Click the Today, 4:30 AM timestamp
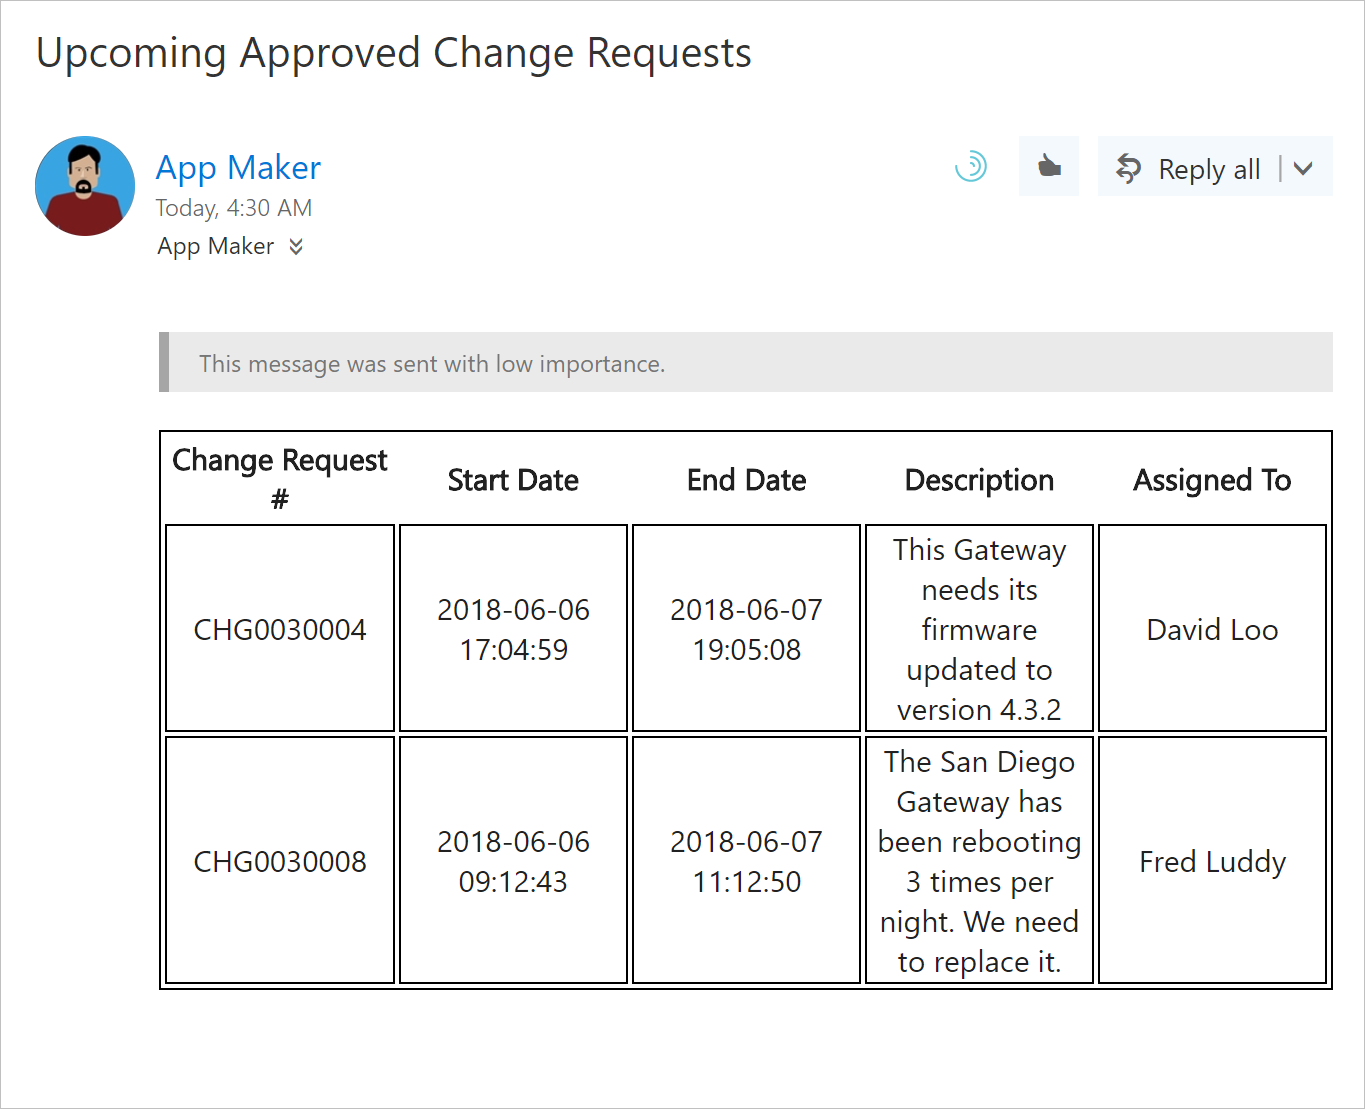This screenshot has width=1365, height=1109. point(234,208)
